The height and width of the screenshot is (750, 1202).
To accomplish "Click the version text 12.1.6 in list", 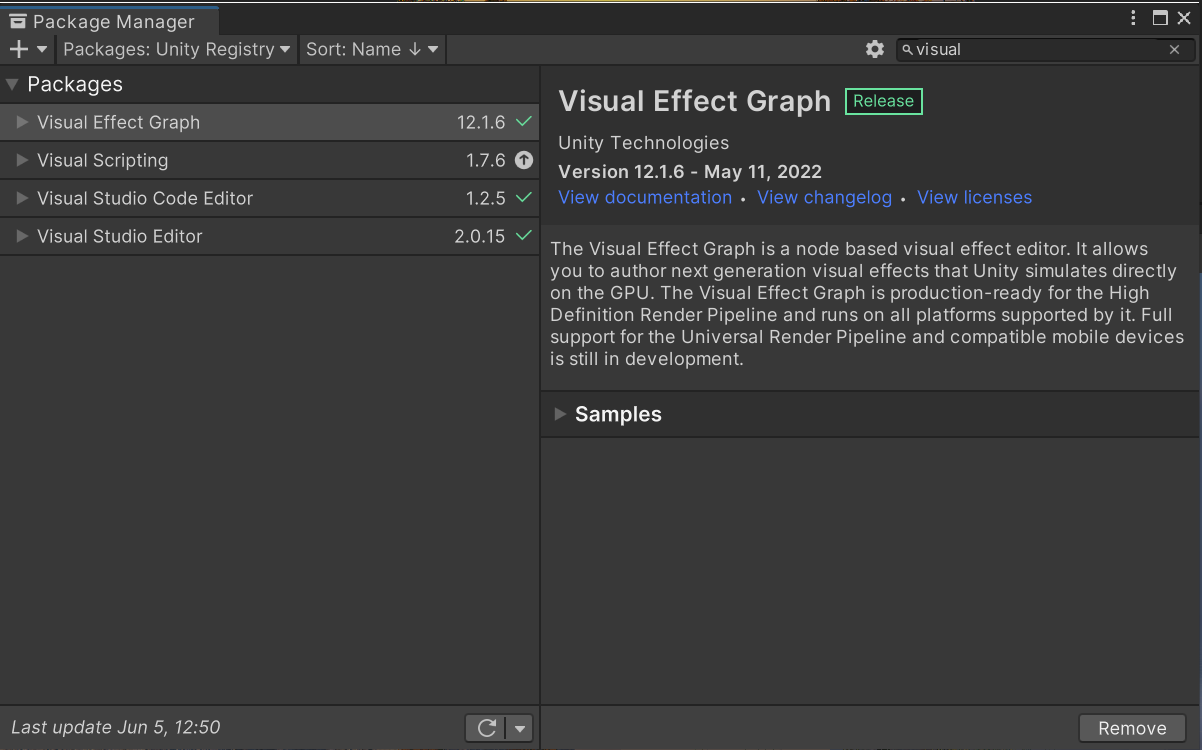I will [x=481, y=122].
